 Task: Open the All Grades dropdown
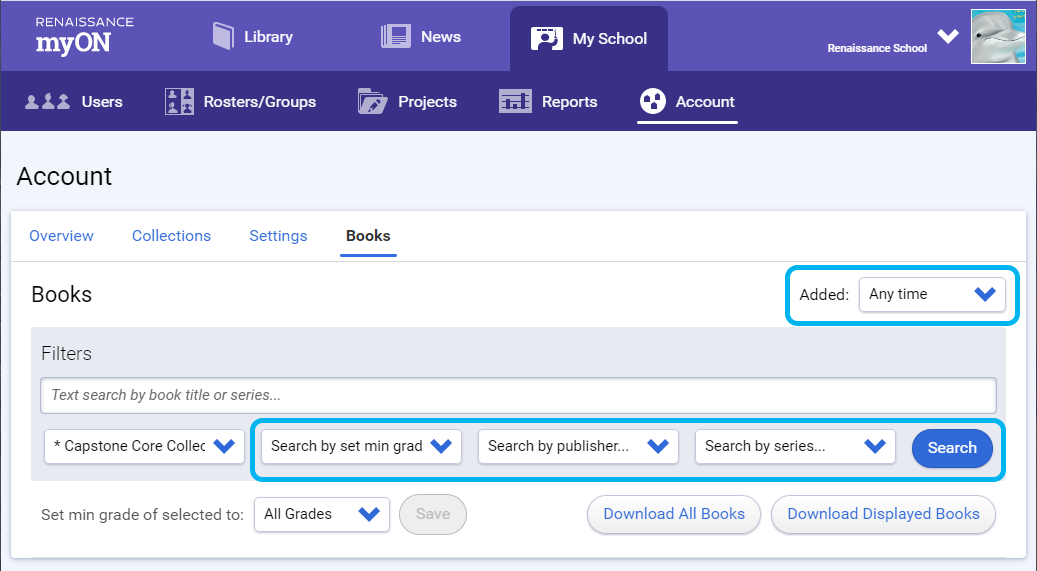(321, 515)
